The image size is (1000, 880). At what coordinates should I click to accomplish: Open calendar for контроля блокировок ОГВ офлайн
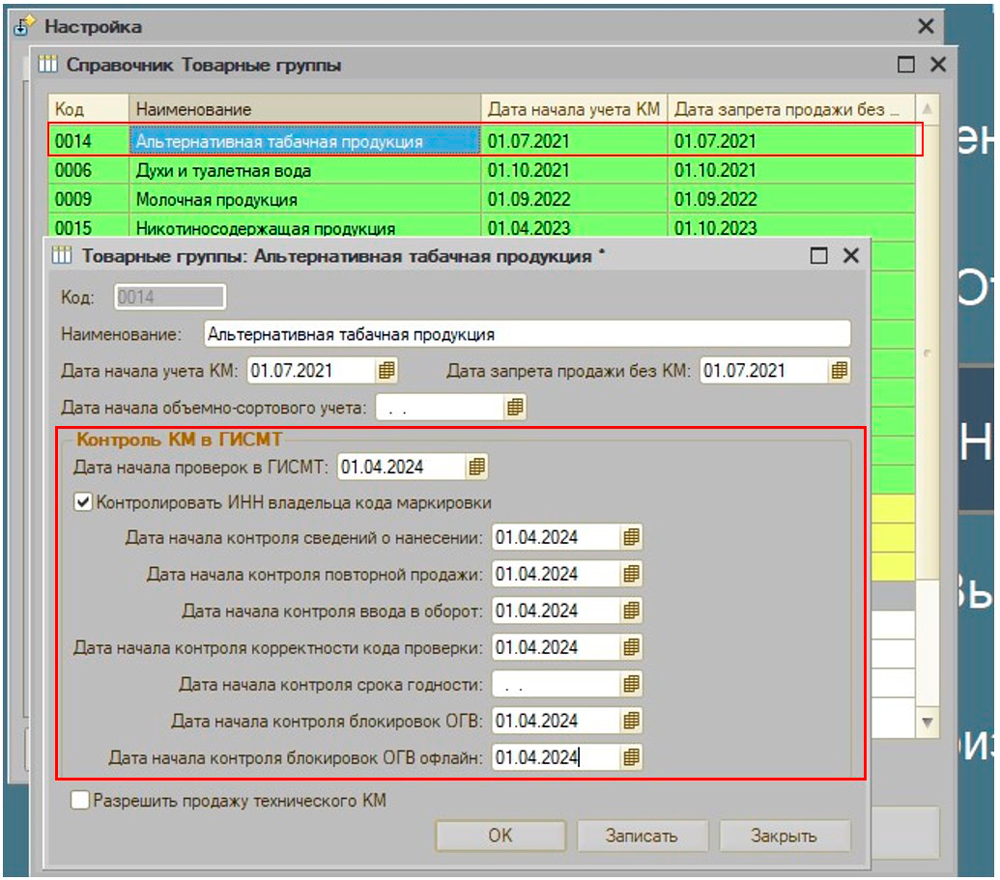click(x=631, y=758)
